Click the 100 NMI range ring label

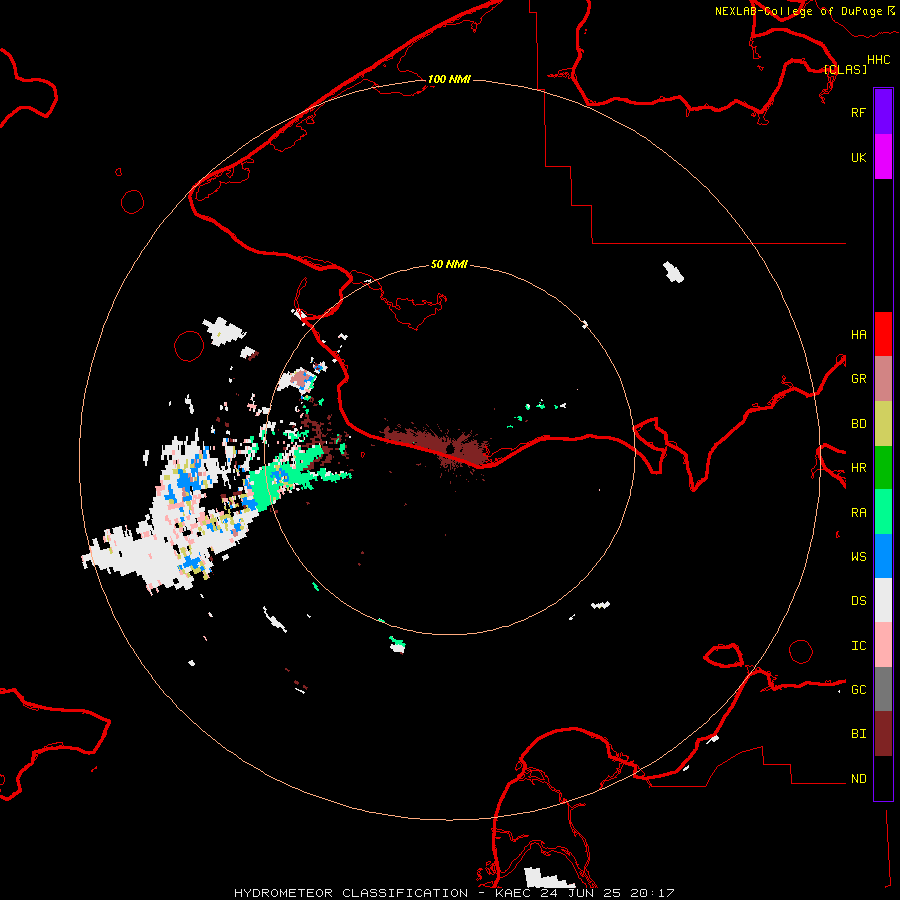point(449,79)
